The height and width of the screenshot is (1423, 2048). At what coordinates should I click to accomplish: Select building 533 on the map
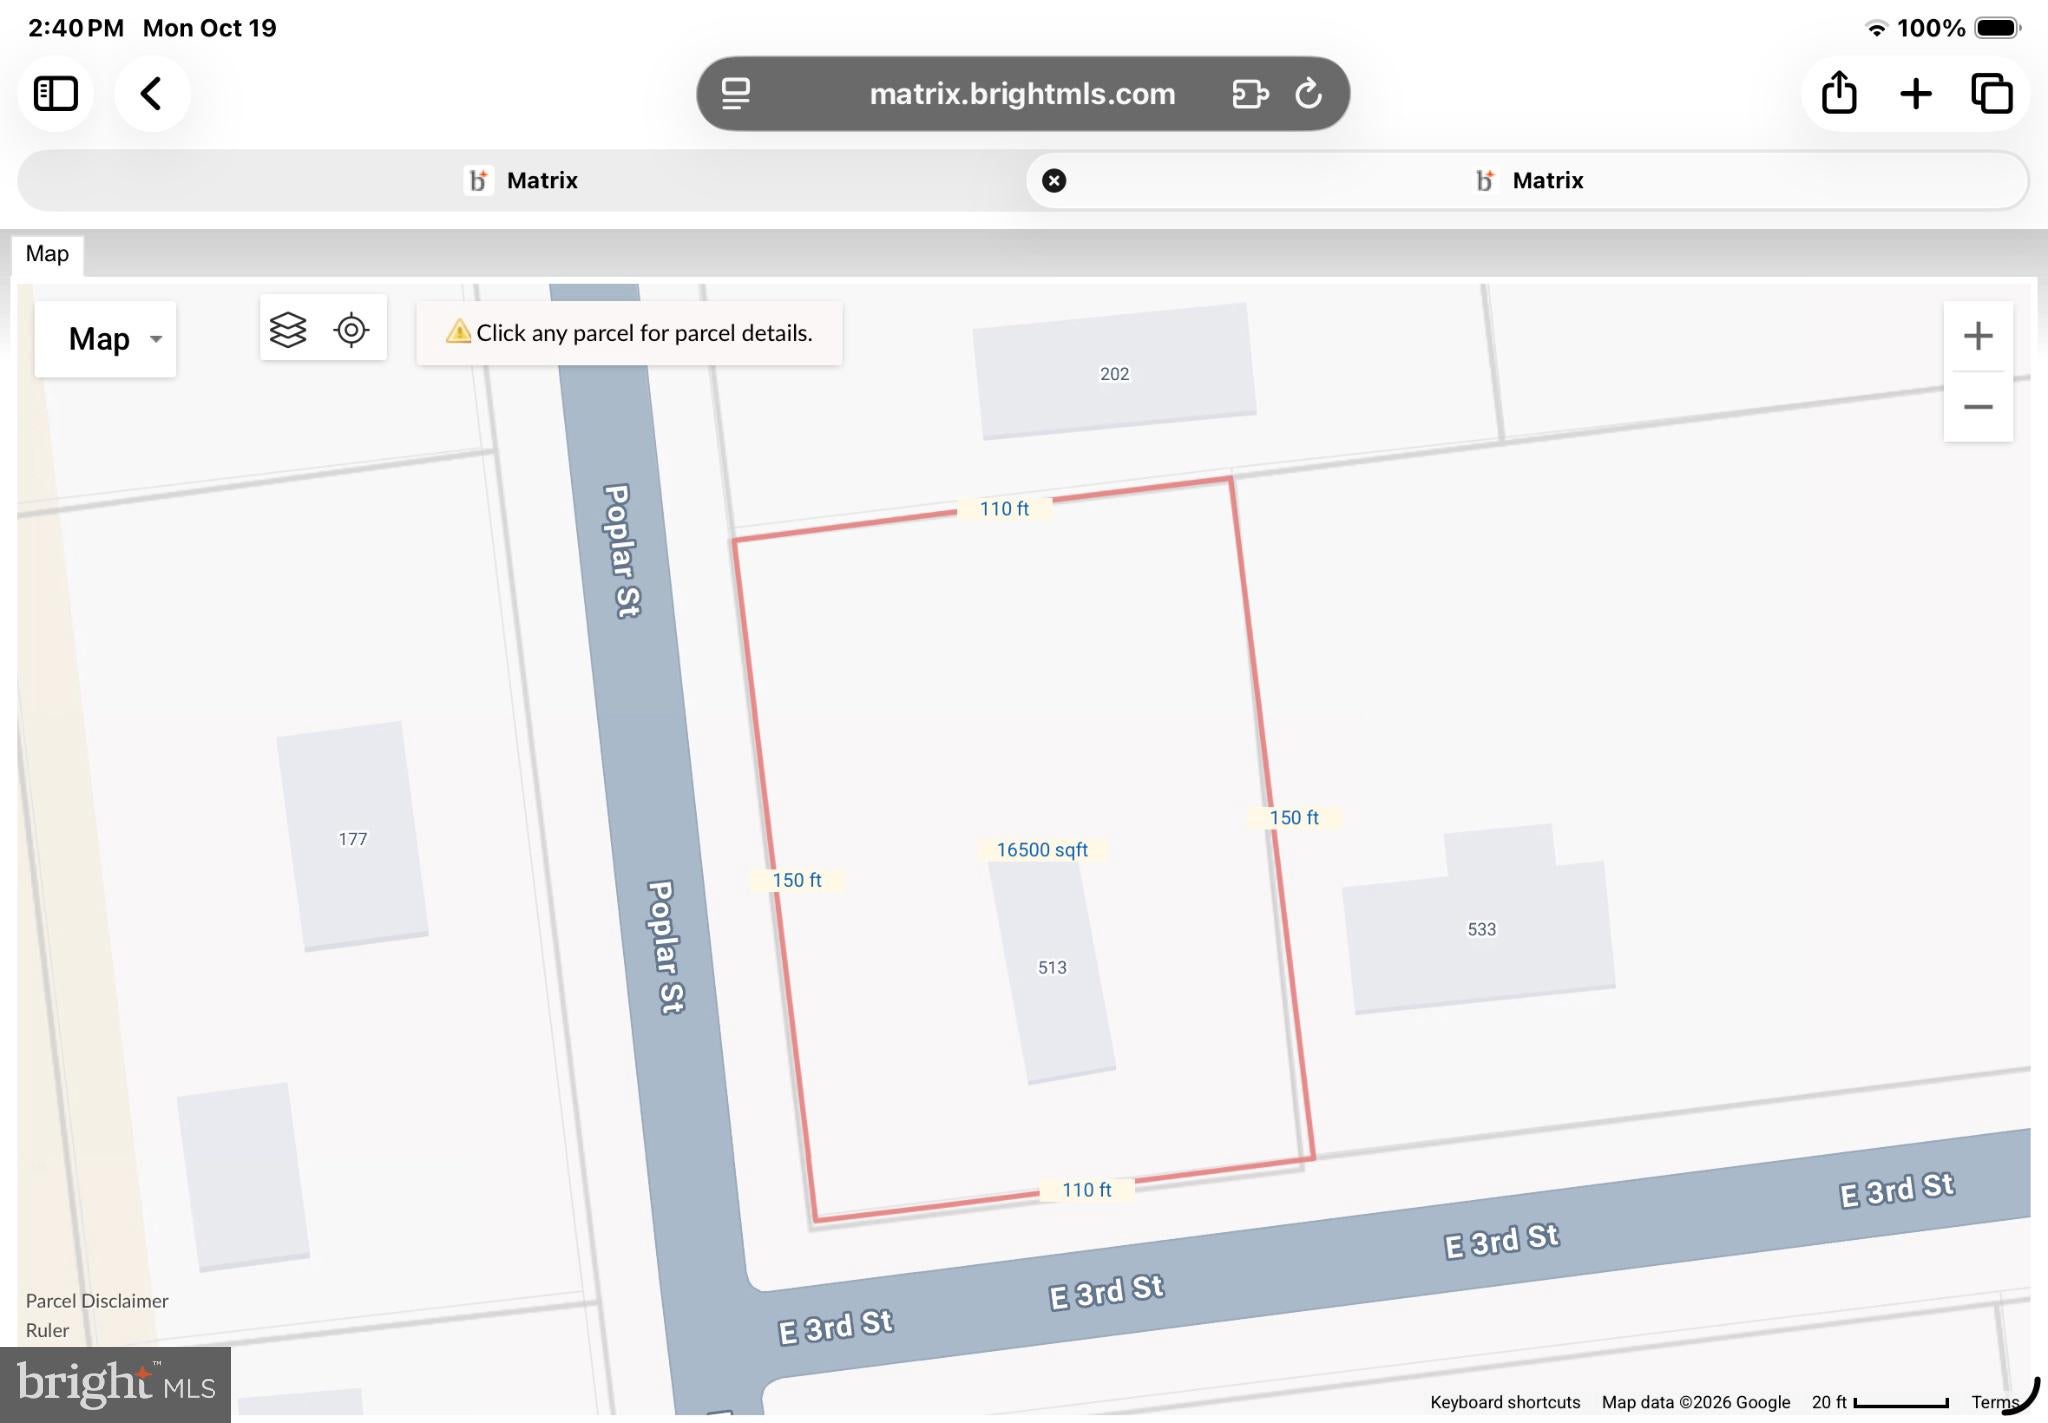[x=1480, y=930]
